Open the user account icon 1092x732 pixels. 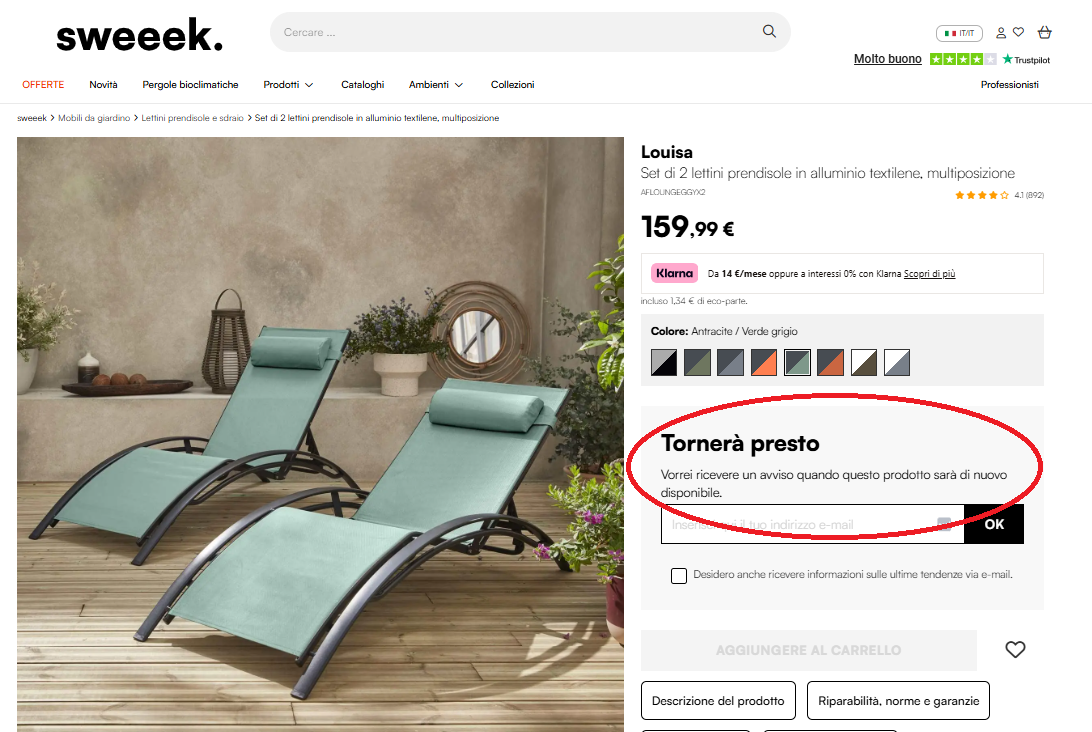[1001, 33]
